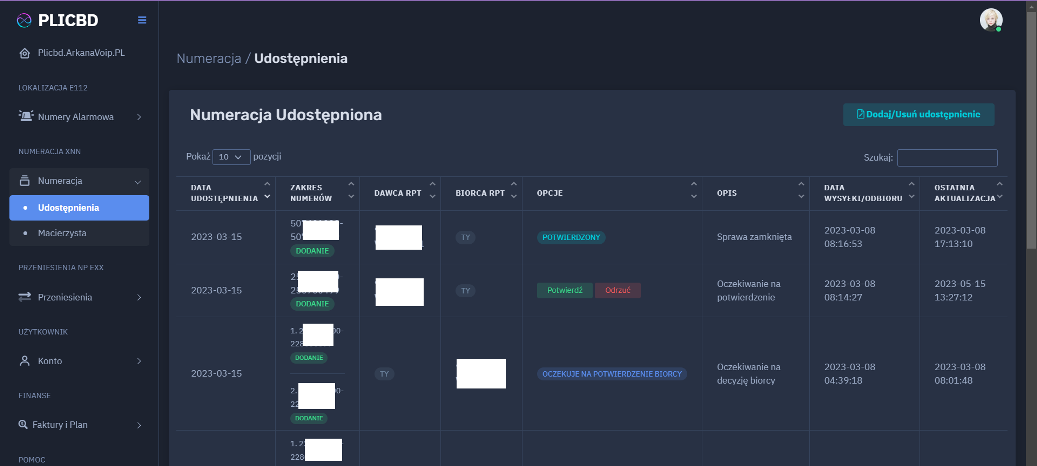This screenshot has width=1037, height=466.
Task: Click the Dodaj/Usuń udostępnienie button
Action: tap(918, 115)
